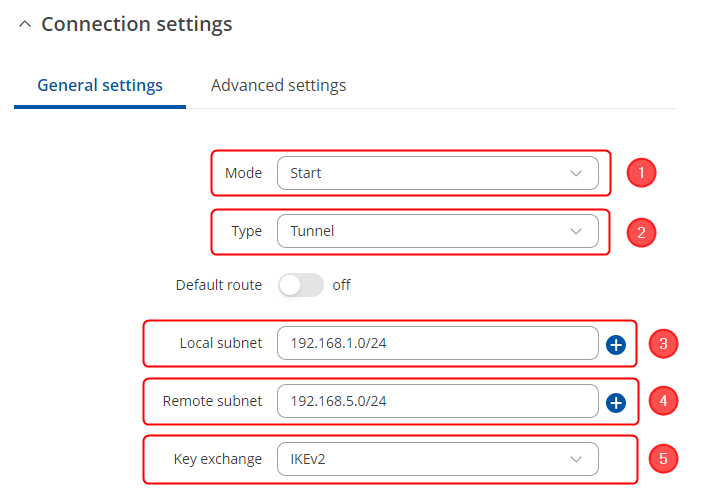
Task: Click the Default route label
Action: pyautogui.click(x=218, y=285)
